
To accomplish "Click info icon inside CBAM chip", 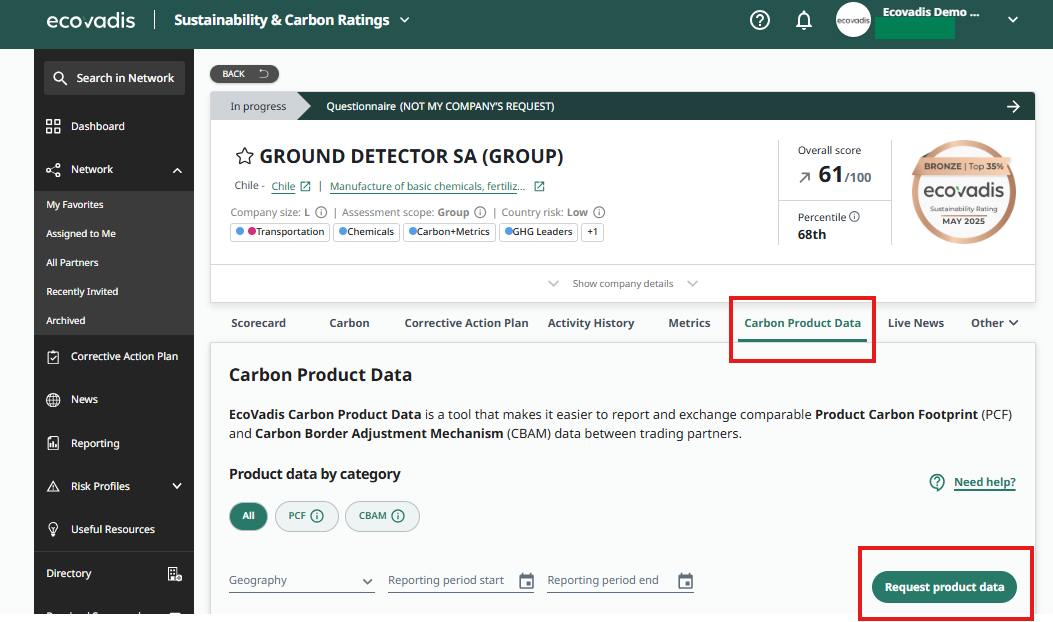I will pyautogui.click(x=398, y=516).
